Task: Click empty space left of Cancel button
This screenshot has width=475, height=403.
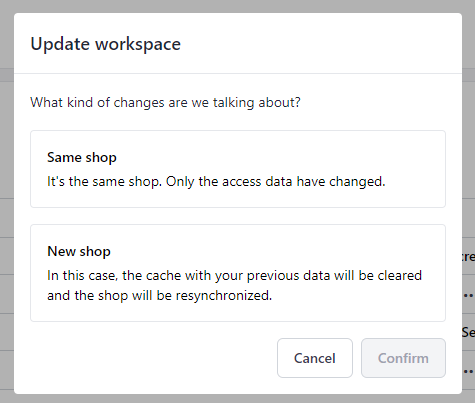Action: pyautogui.click(x=153, y=358)
